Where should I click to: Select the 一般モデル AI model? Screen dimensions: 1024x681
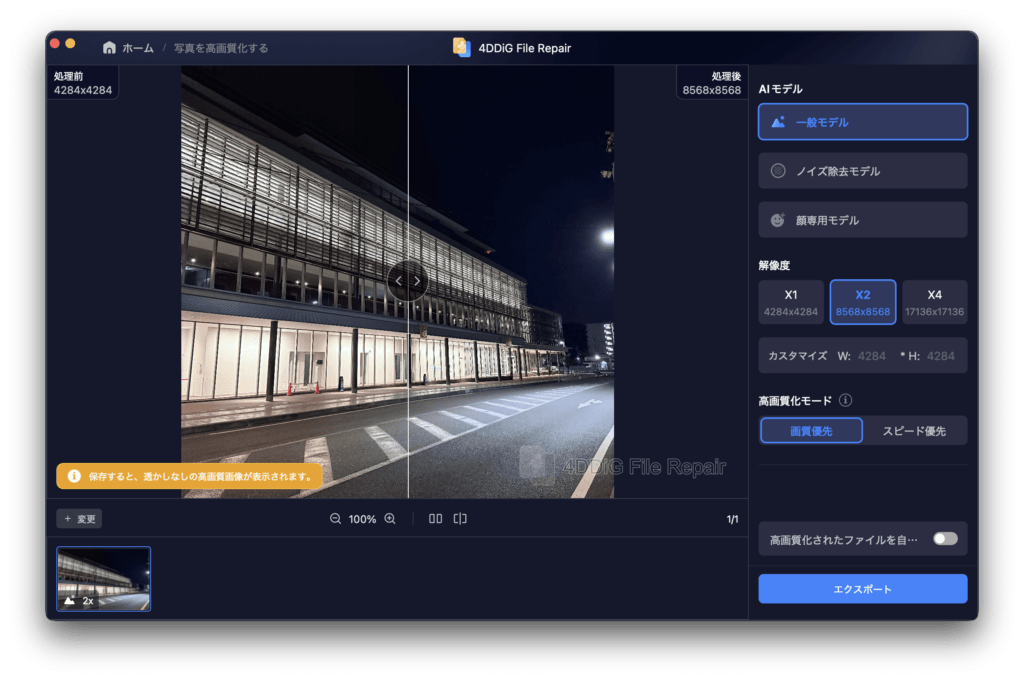click(863, 122)
